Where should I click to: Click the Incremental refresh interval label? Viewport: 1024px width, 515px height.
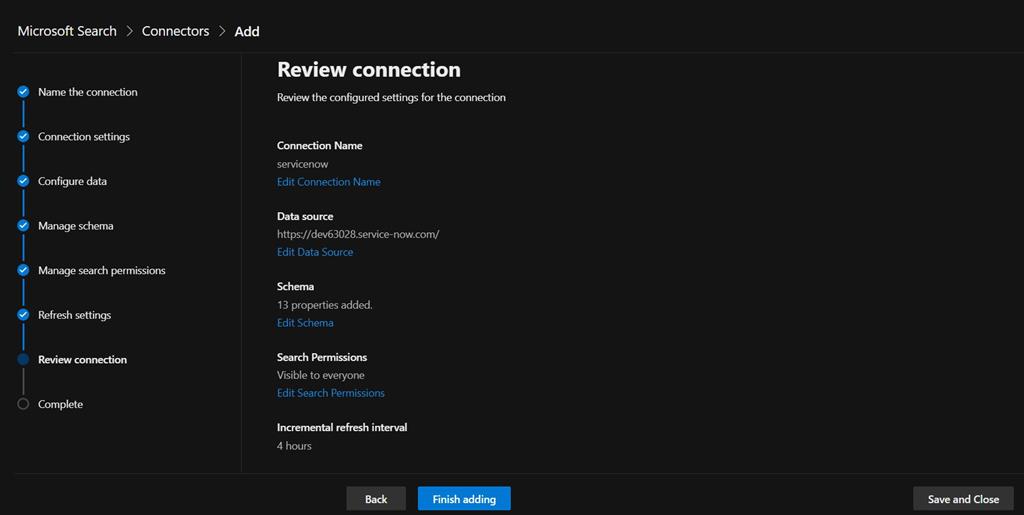(342, 428)
